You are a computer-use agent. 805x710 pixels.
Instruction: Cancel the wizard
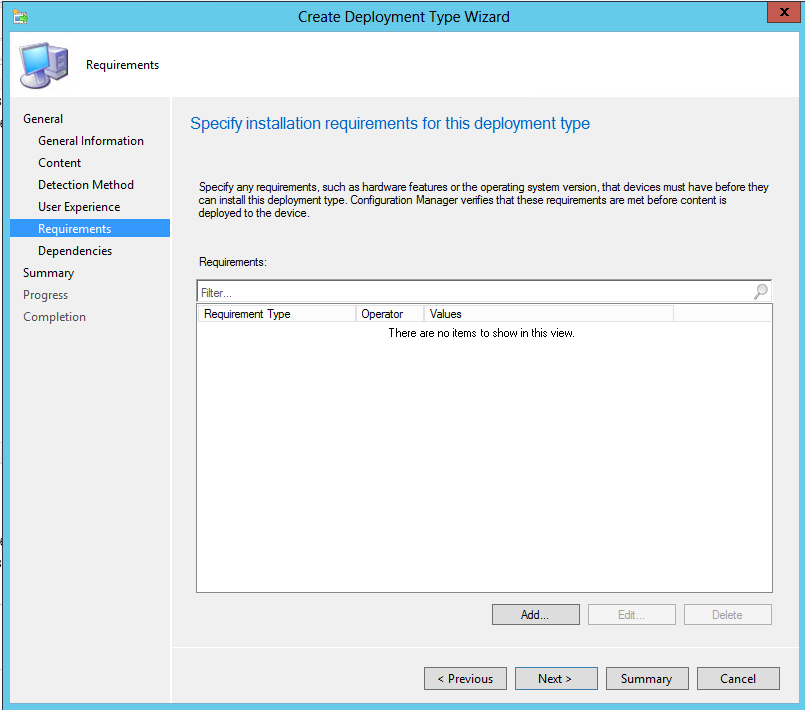[x=738, y=679]
